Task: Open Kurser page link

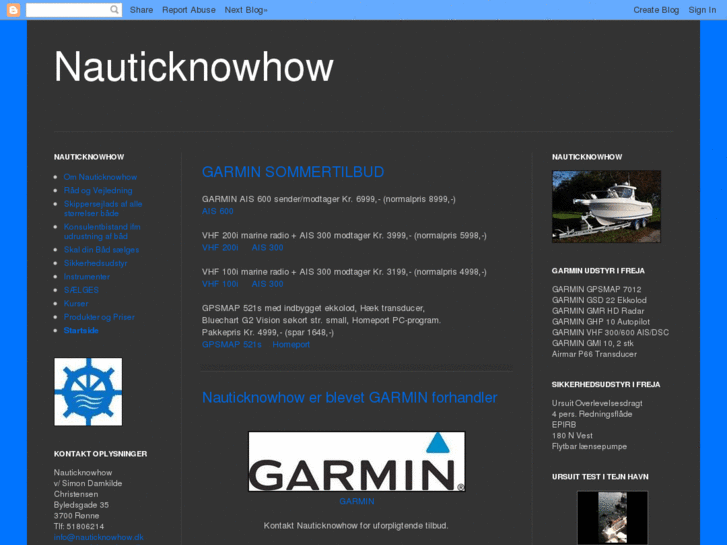Action: 76,303
